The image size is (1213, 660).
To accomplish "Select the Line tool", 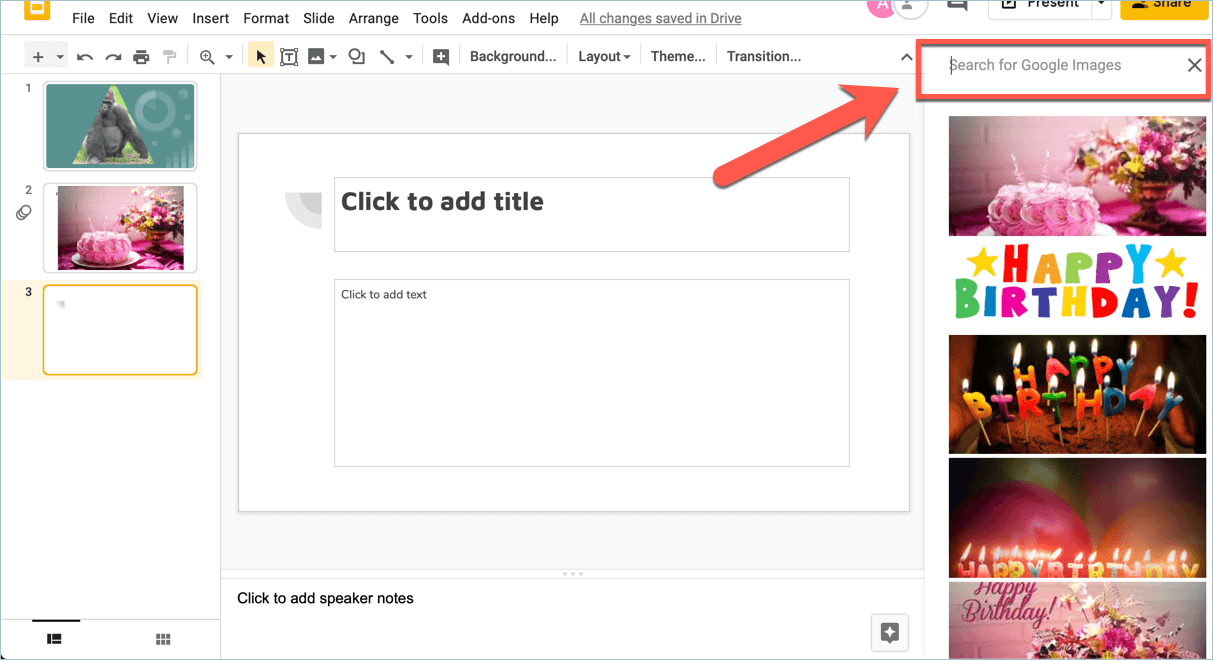I will 388,56.
